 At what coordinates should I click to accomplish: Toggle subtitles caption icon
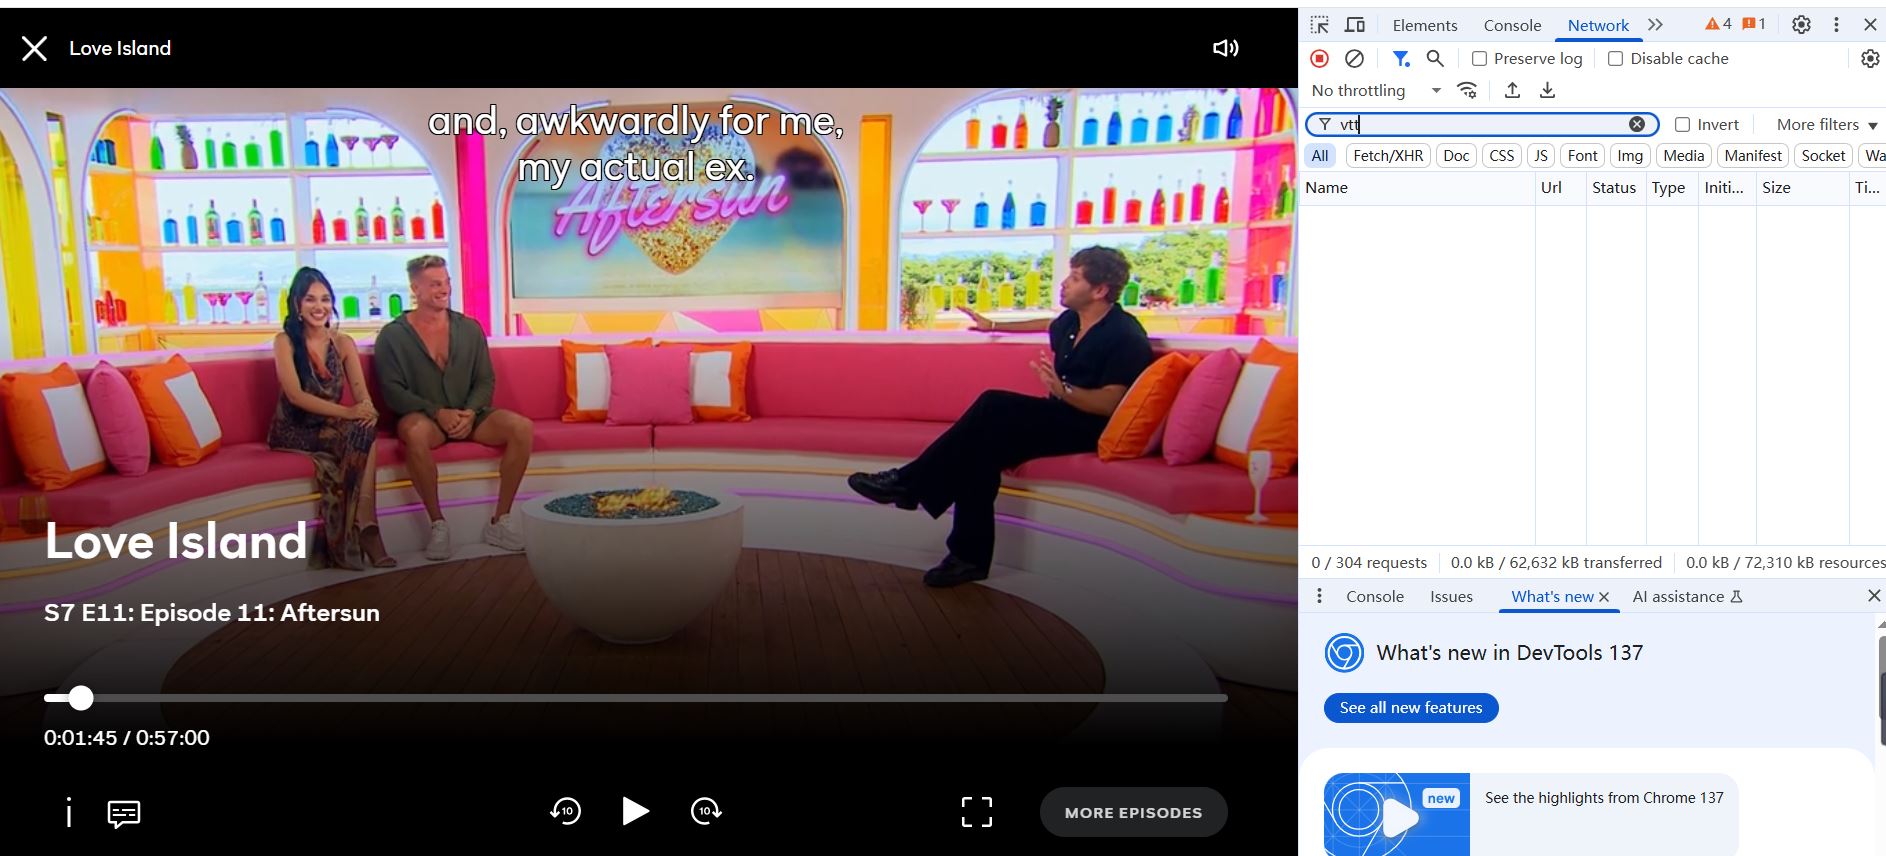tap(124, 813)
